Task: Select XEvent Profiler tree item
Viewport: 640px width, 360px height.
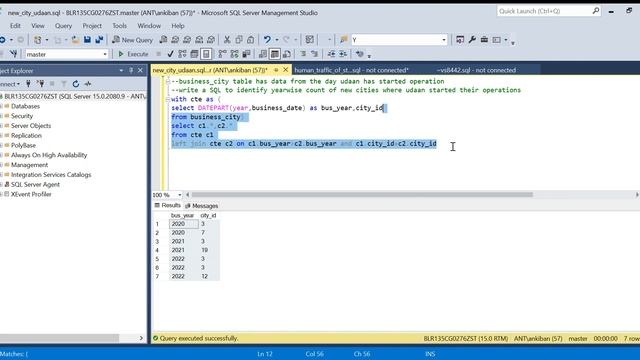Action: click(x=31, y=194)
